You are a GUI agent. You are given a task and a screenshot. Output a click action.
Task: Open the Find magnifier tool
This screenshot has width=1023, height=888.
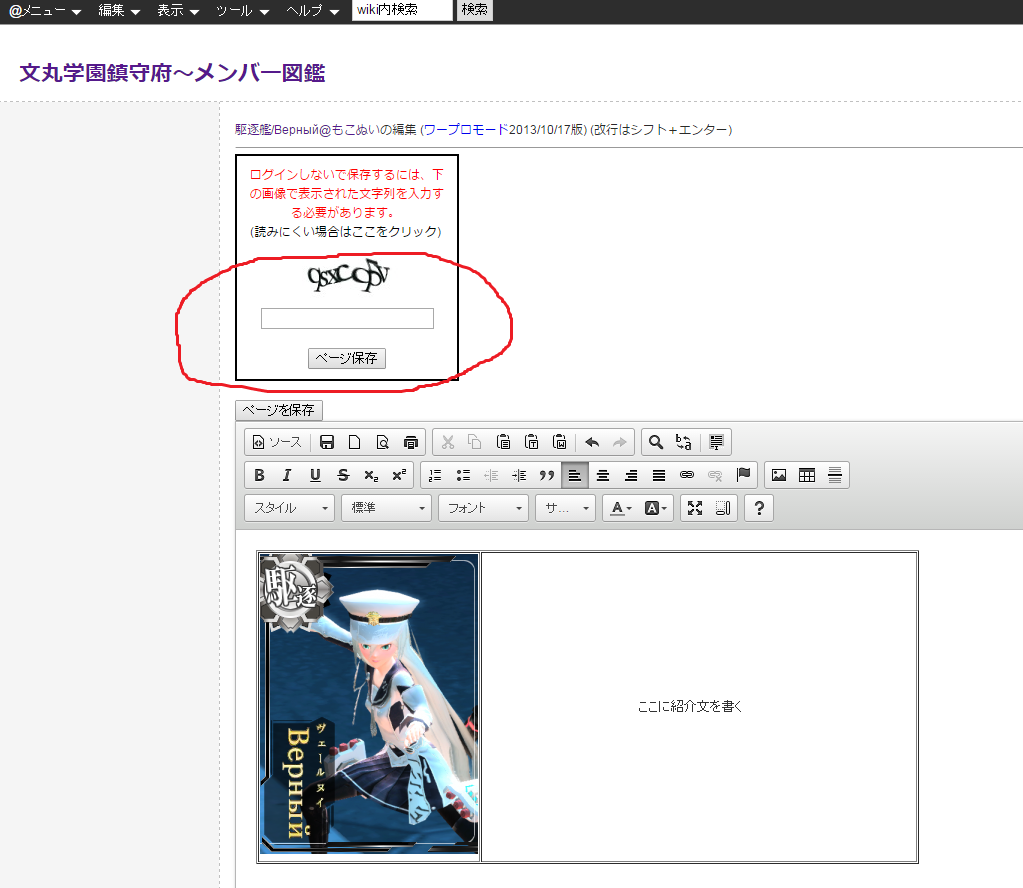click(656, 442)
